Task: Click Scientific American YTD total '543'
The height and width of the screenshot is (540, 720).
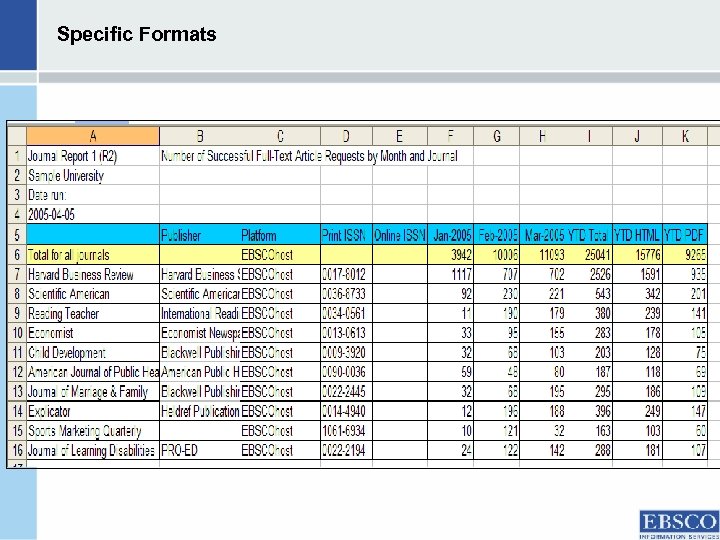Action: click(x=589, y=294)
